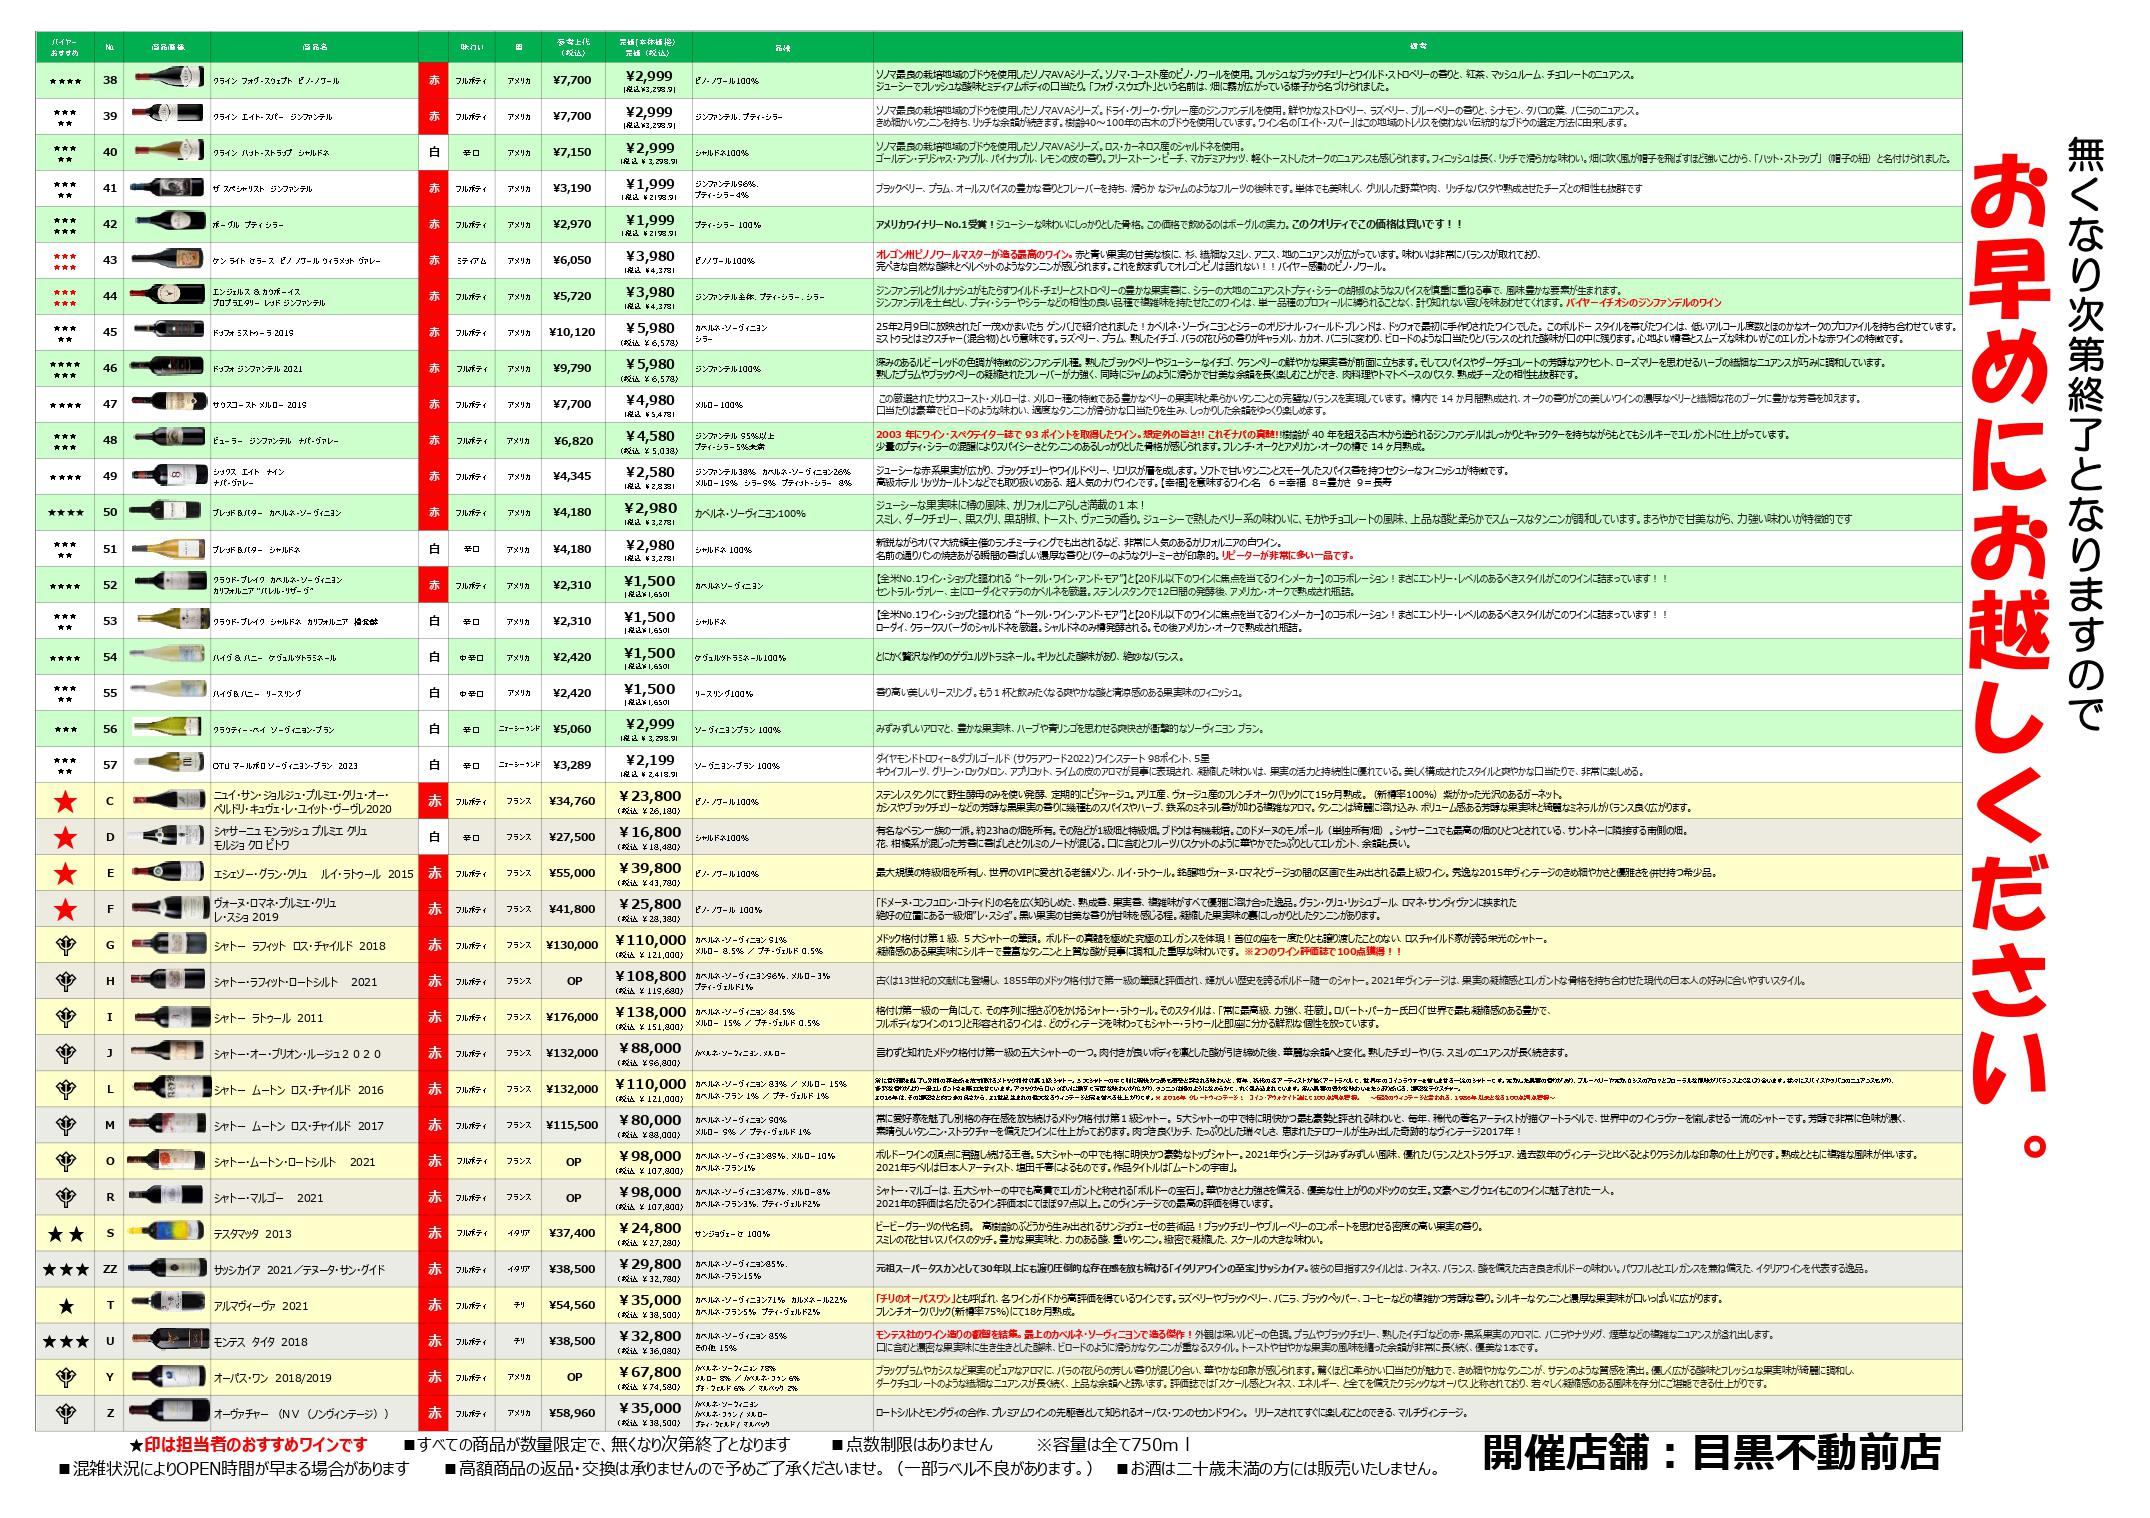Click the emblem icon in row R

[65, 1198]
